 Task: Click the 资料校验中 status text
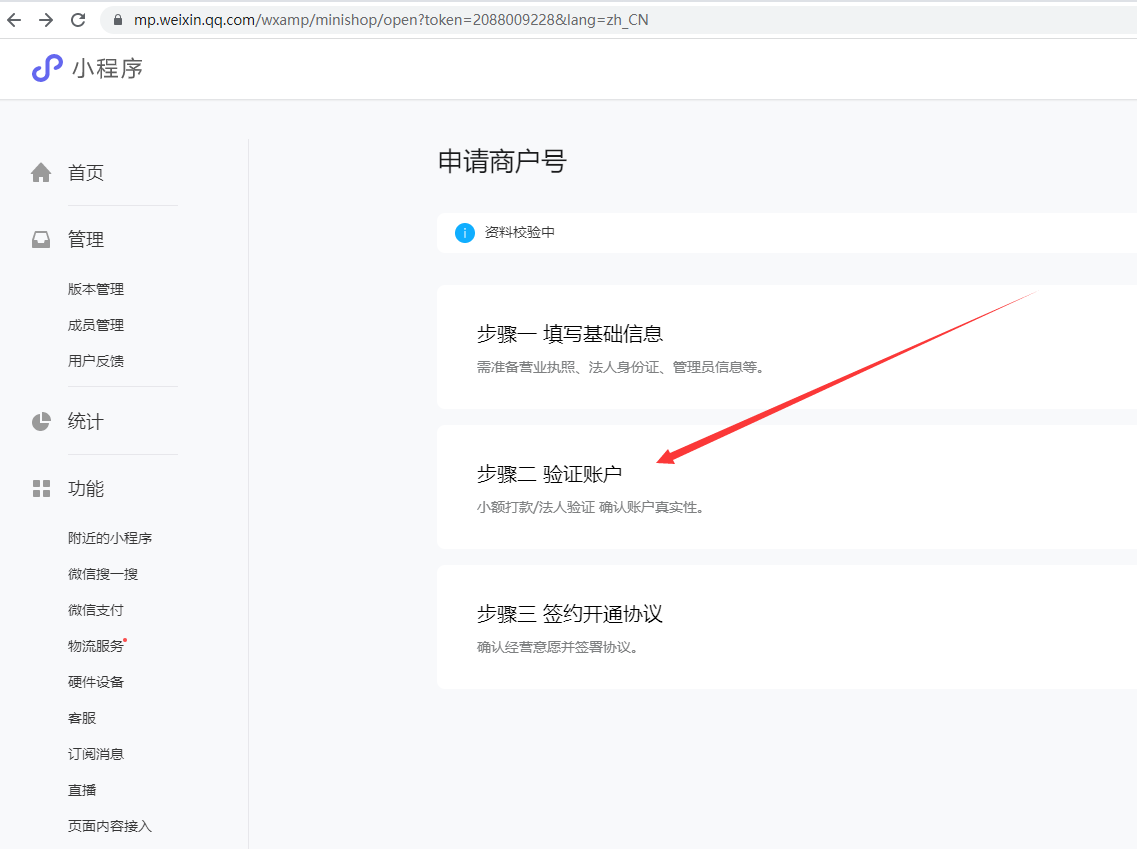click(x=519, y=232)
